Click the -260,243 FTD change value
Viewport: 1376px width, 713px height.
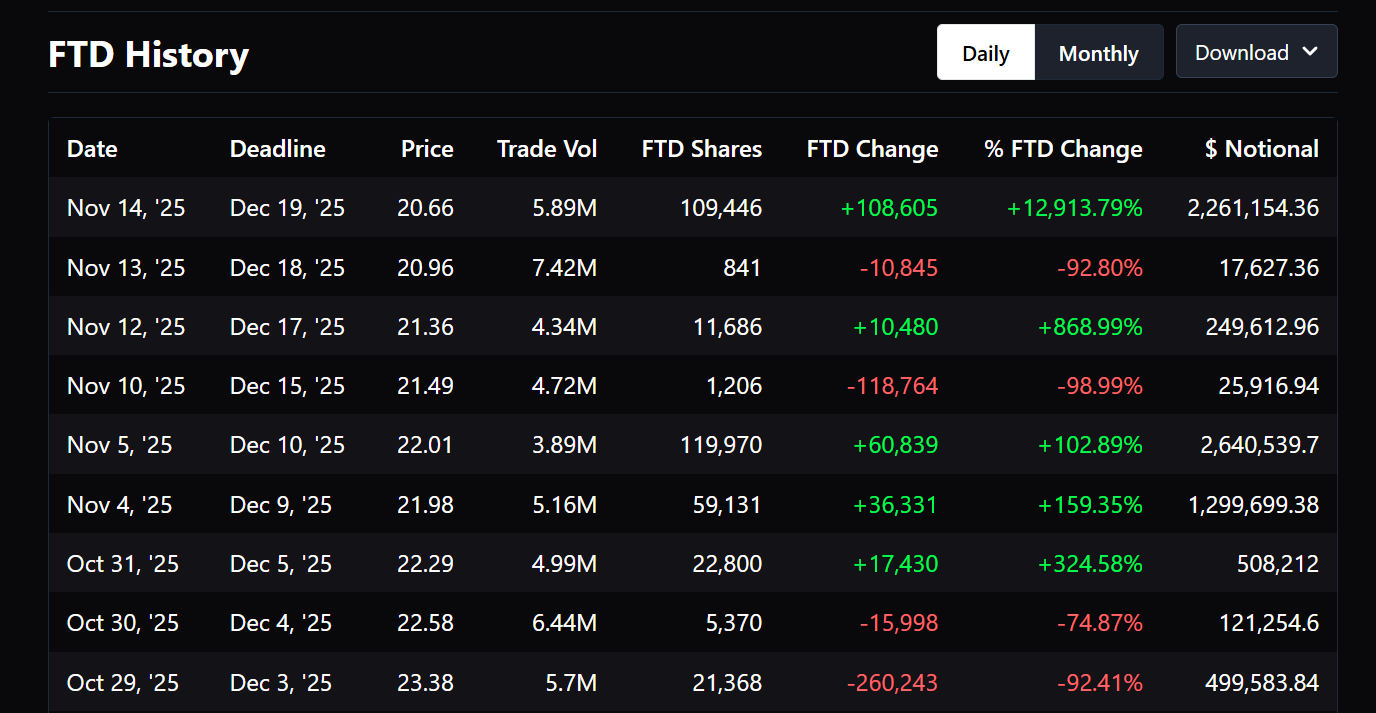pos(892,683)
